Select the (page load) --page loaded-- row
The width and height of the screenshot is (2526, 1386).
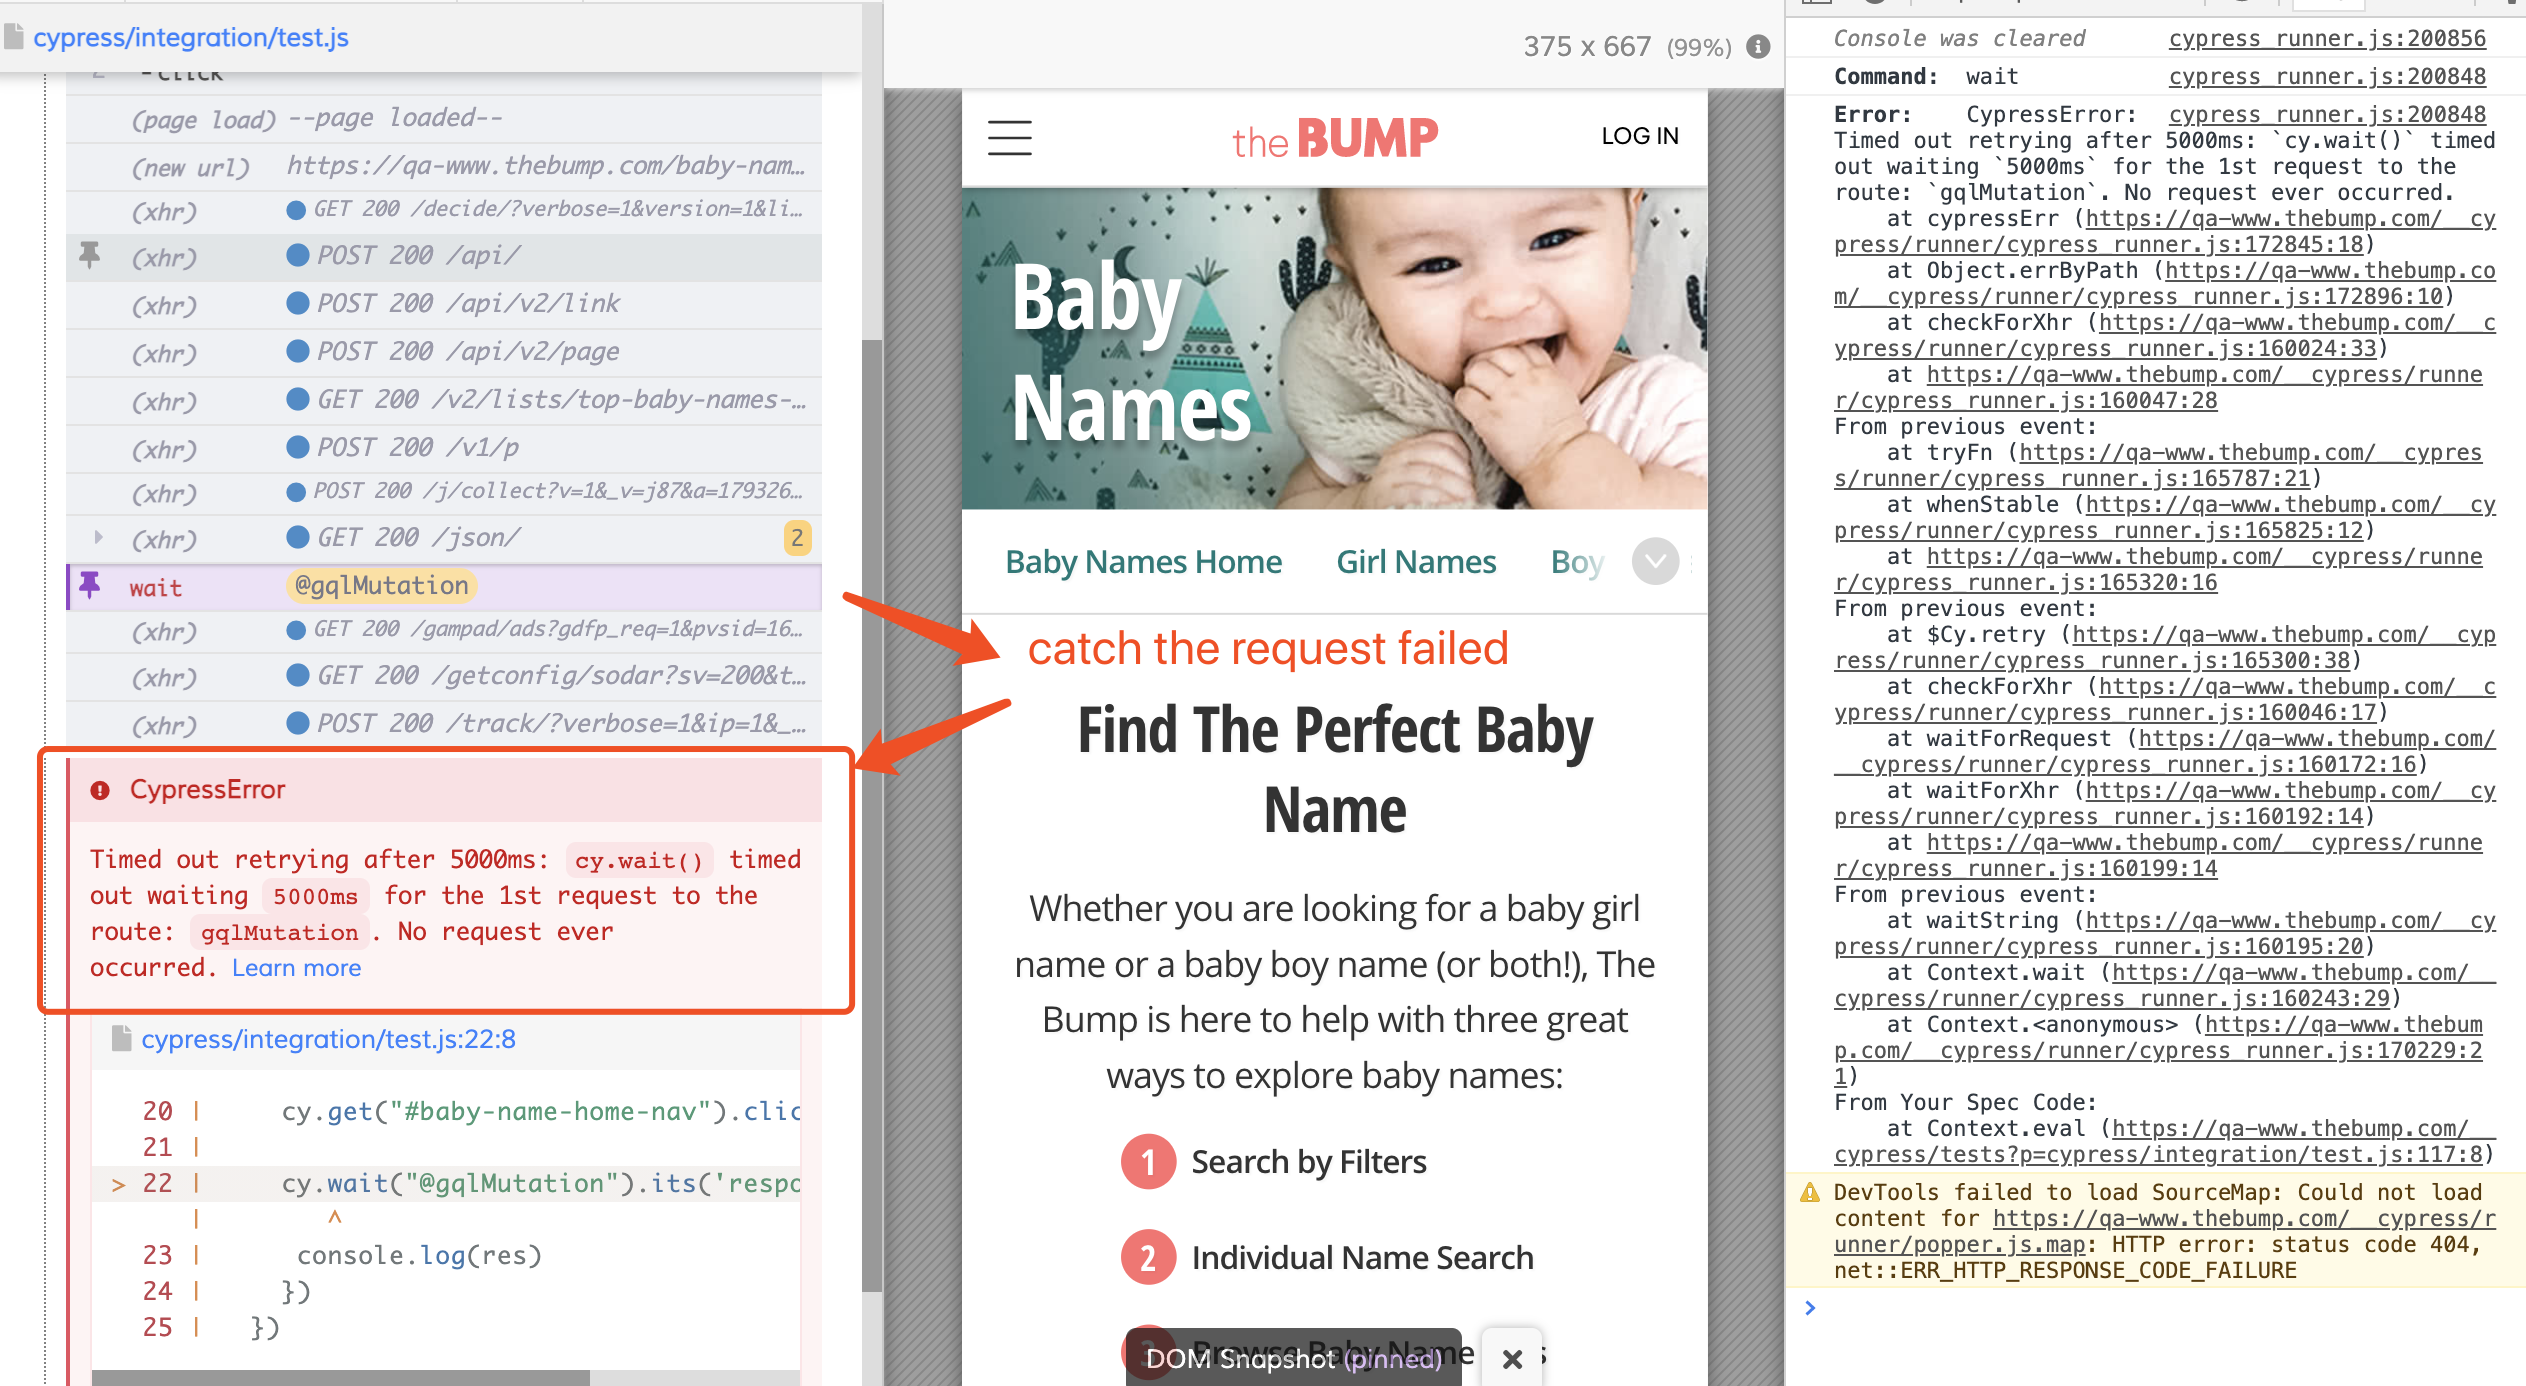pyautogui.click(x=444, y=119)
